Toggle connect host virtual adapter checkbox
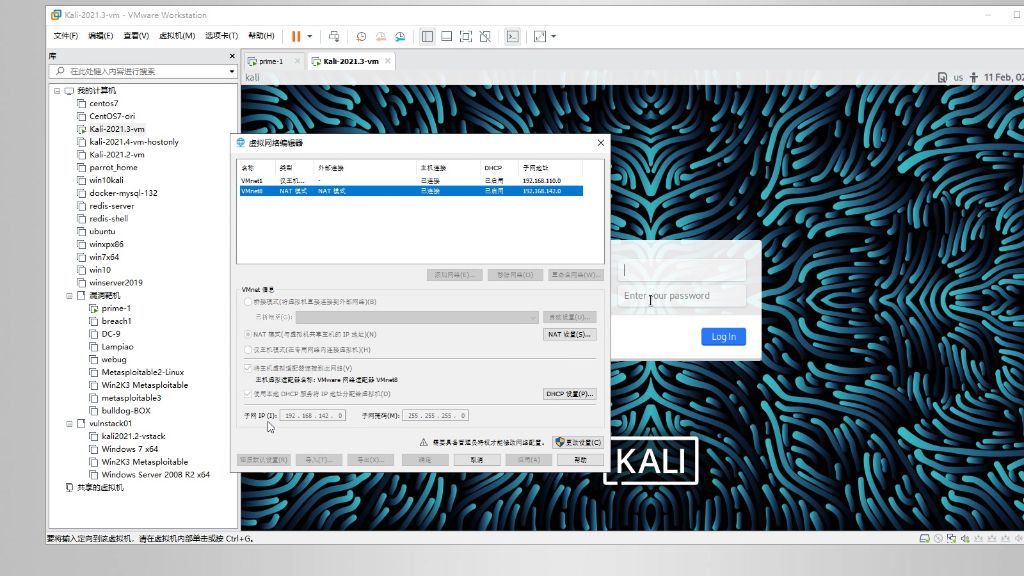 coord(248,368)
